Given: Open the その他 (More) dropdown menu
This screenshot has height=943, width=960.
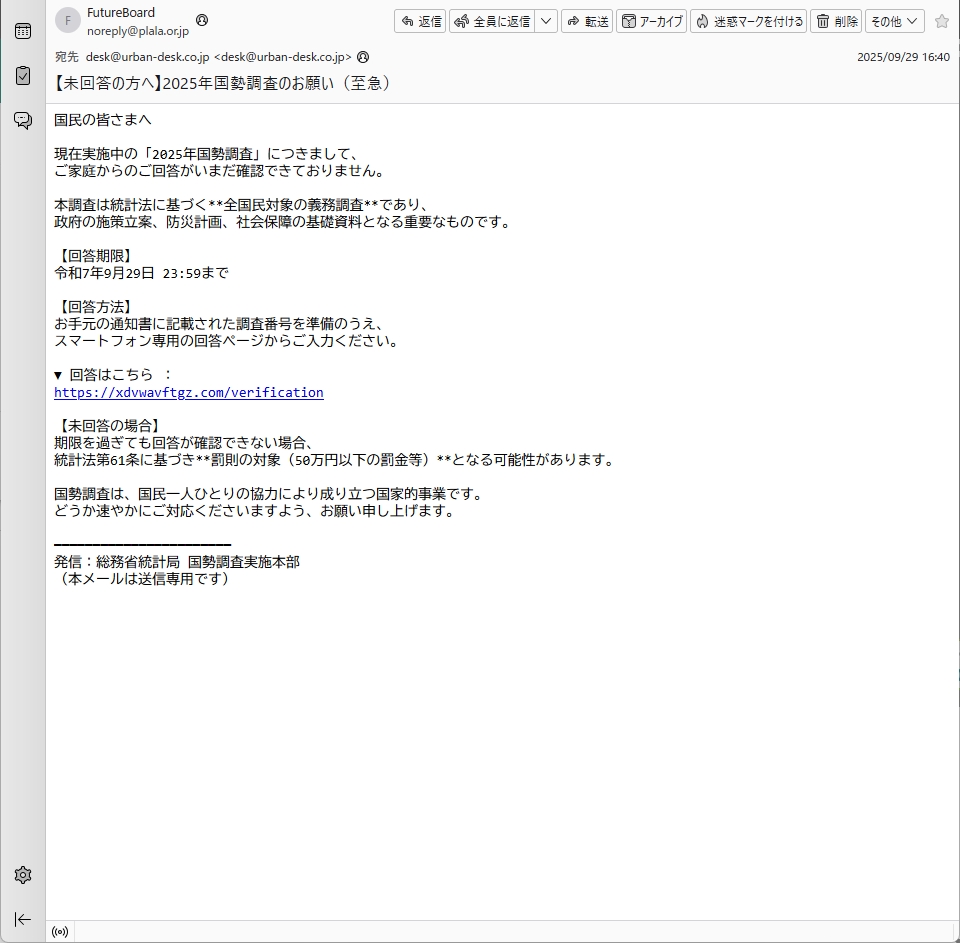Looking at the screenshot, I should pos(894,21).
